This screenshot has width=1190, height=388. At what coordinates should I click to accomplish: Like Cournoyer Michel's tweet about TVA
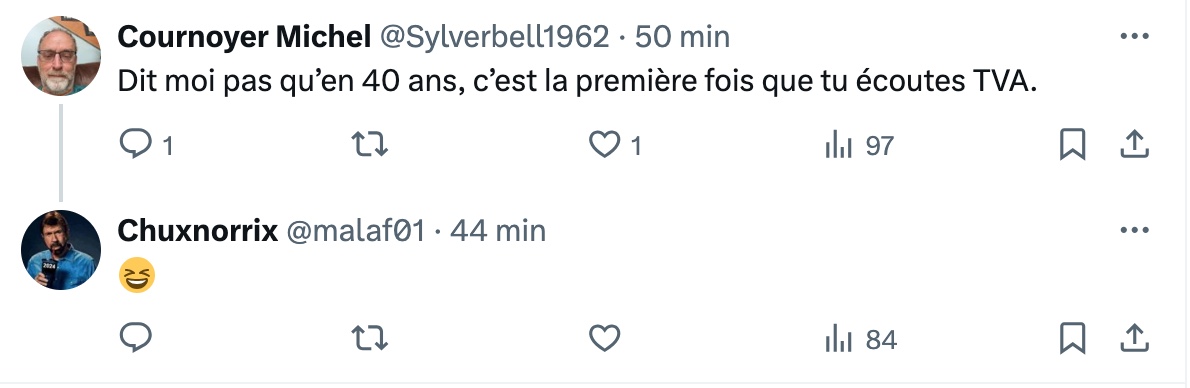615,144
